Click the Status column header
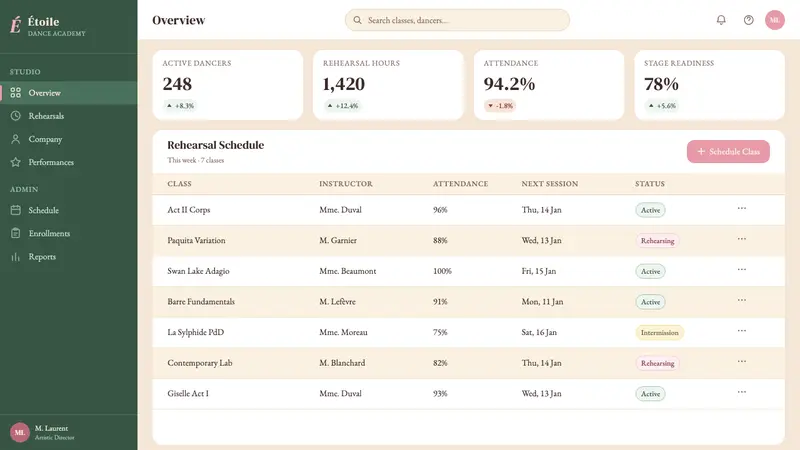800x450 pixels. pos(650,184)
